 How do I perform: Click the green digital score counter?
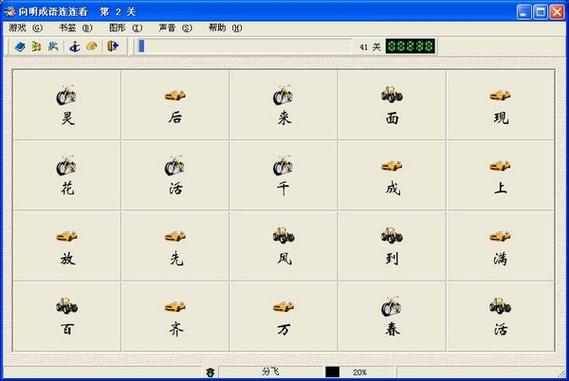click(410, 46)
